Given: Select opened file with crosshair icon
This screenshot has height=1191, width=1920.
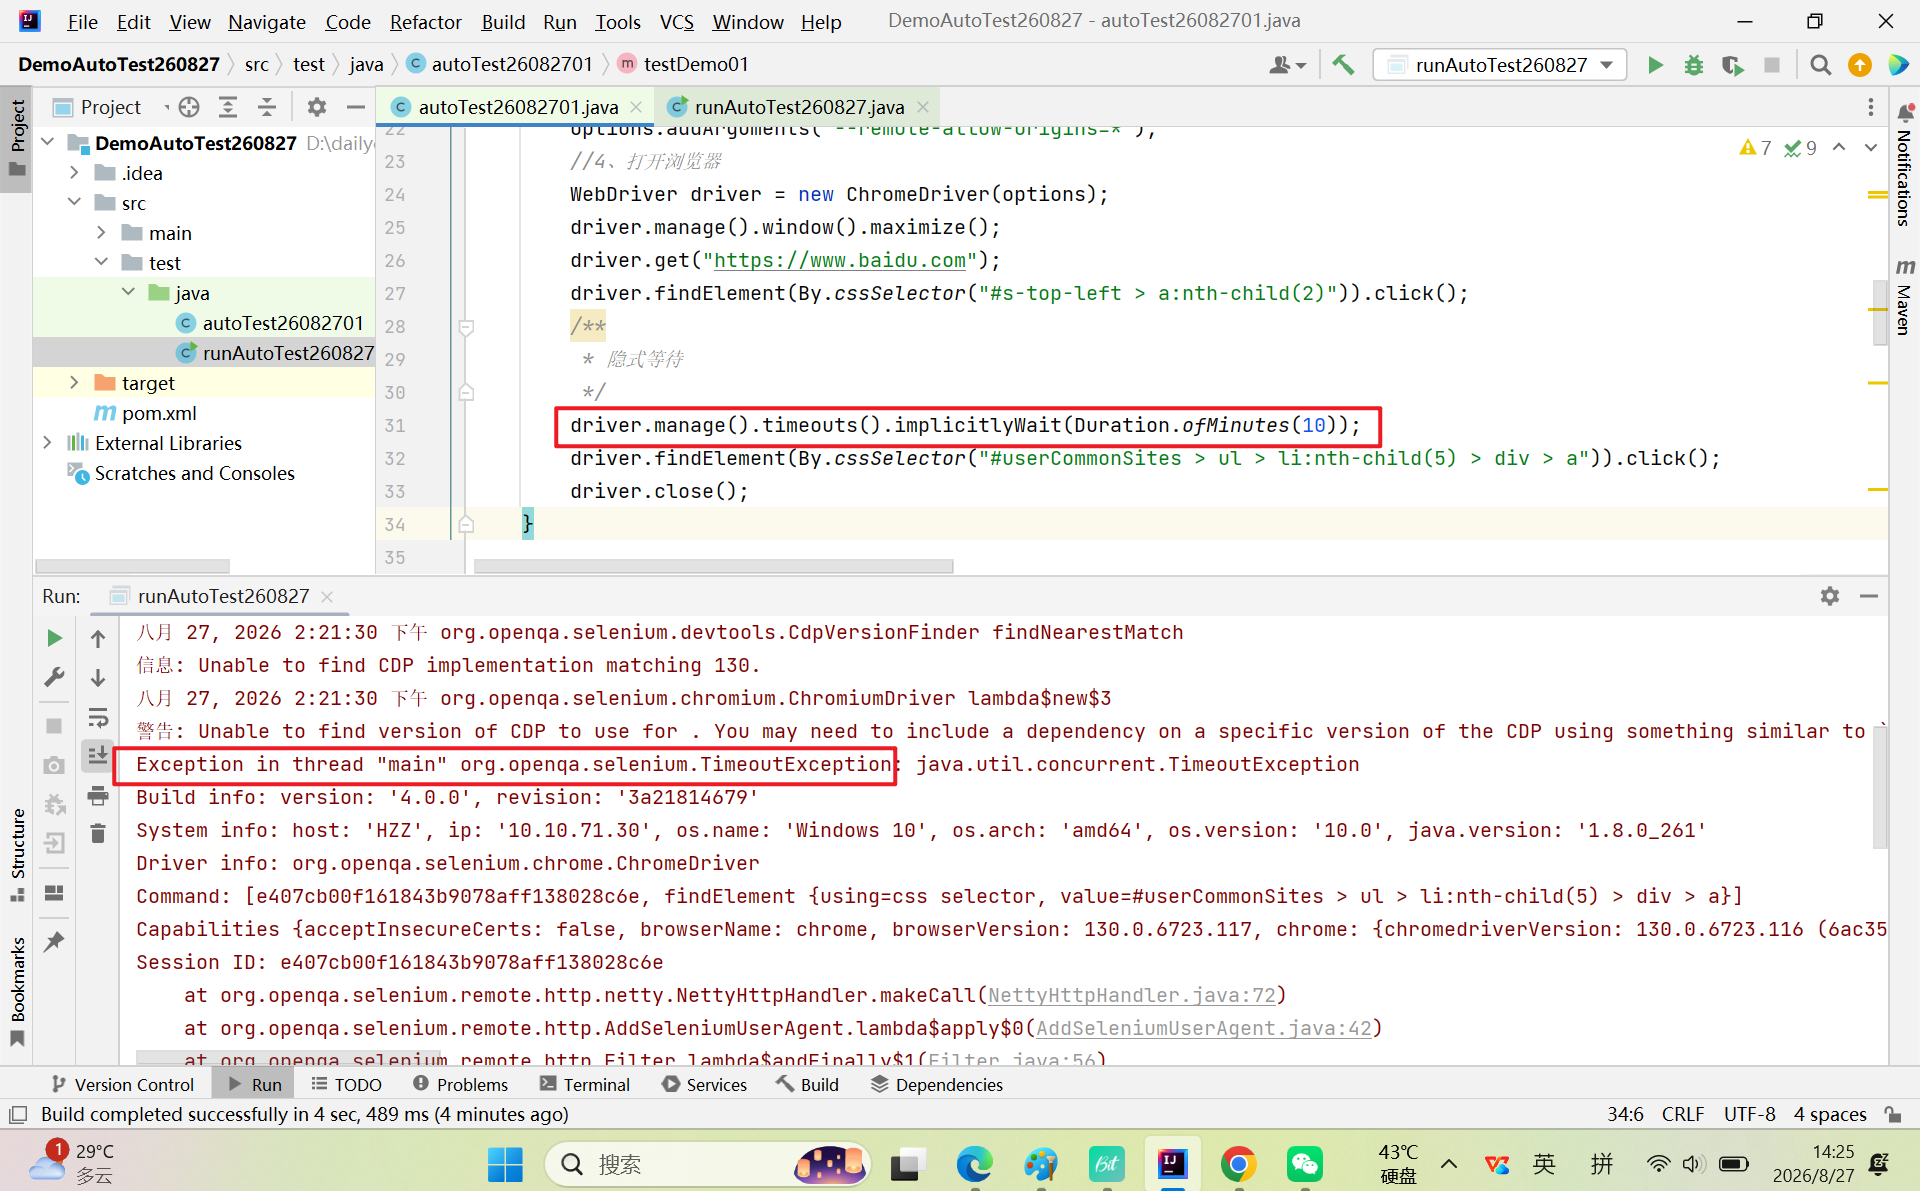Looking at the screenshot, I should (x=189, y=107).
